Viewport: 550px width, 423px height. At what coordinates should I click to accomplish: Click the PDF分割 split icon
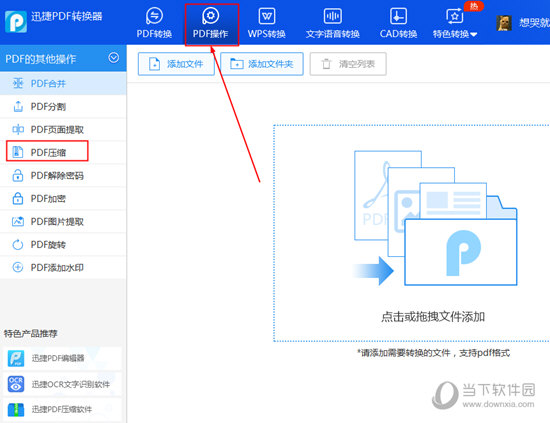point(18,106)
